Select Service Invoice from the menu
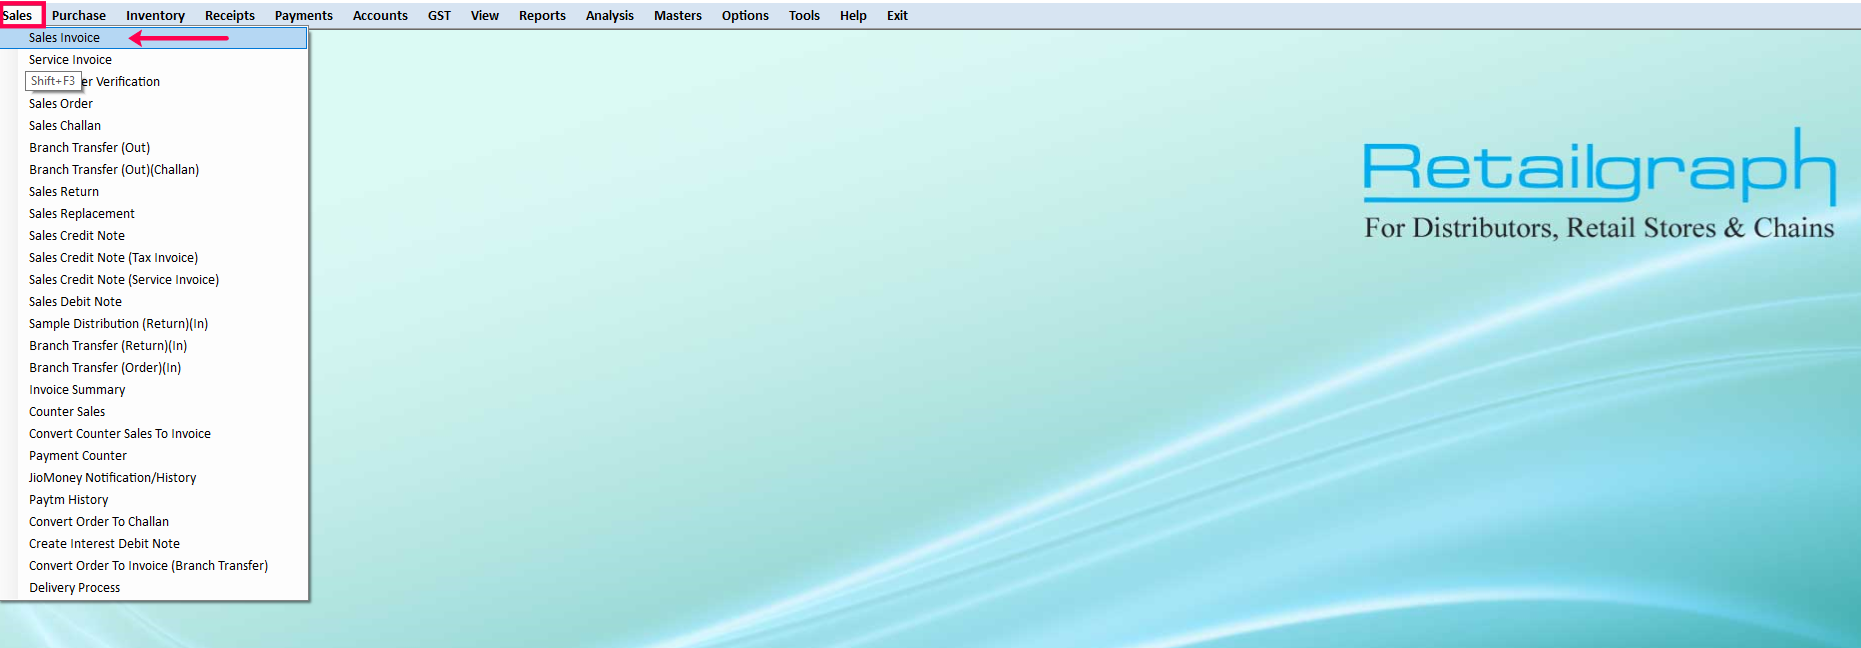Image resolution: width=1861 pixels, height=648 pixels. tap(154, 60)
